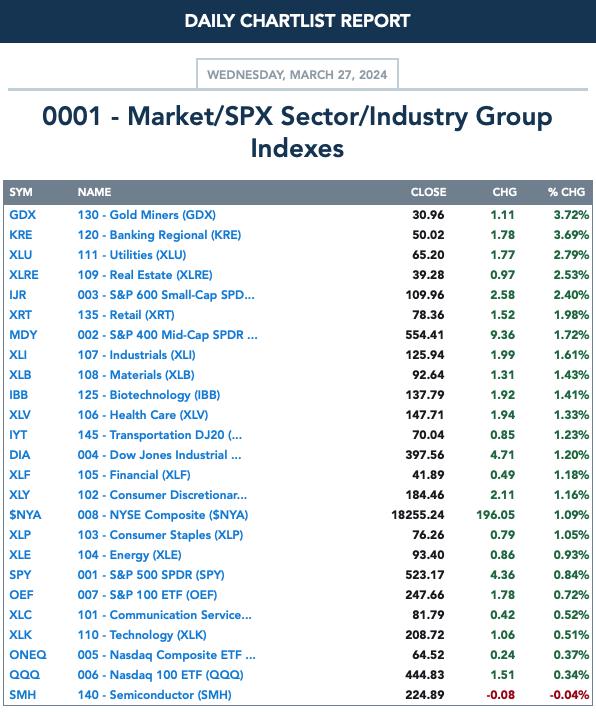
Task: Click the CLOSE column header
Action: (429, 192)
